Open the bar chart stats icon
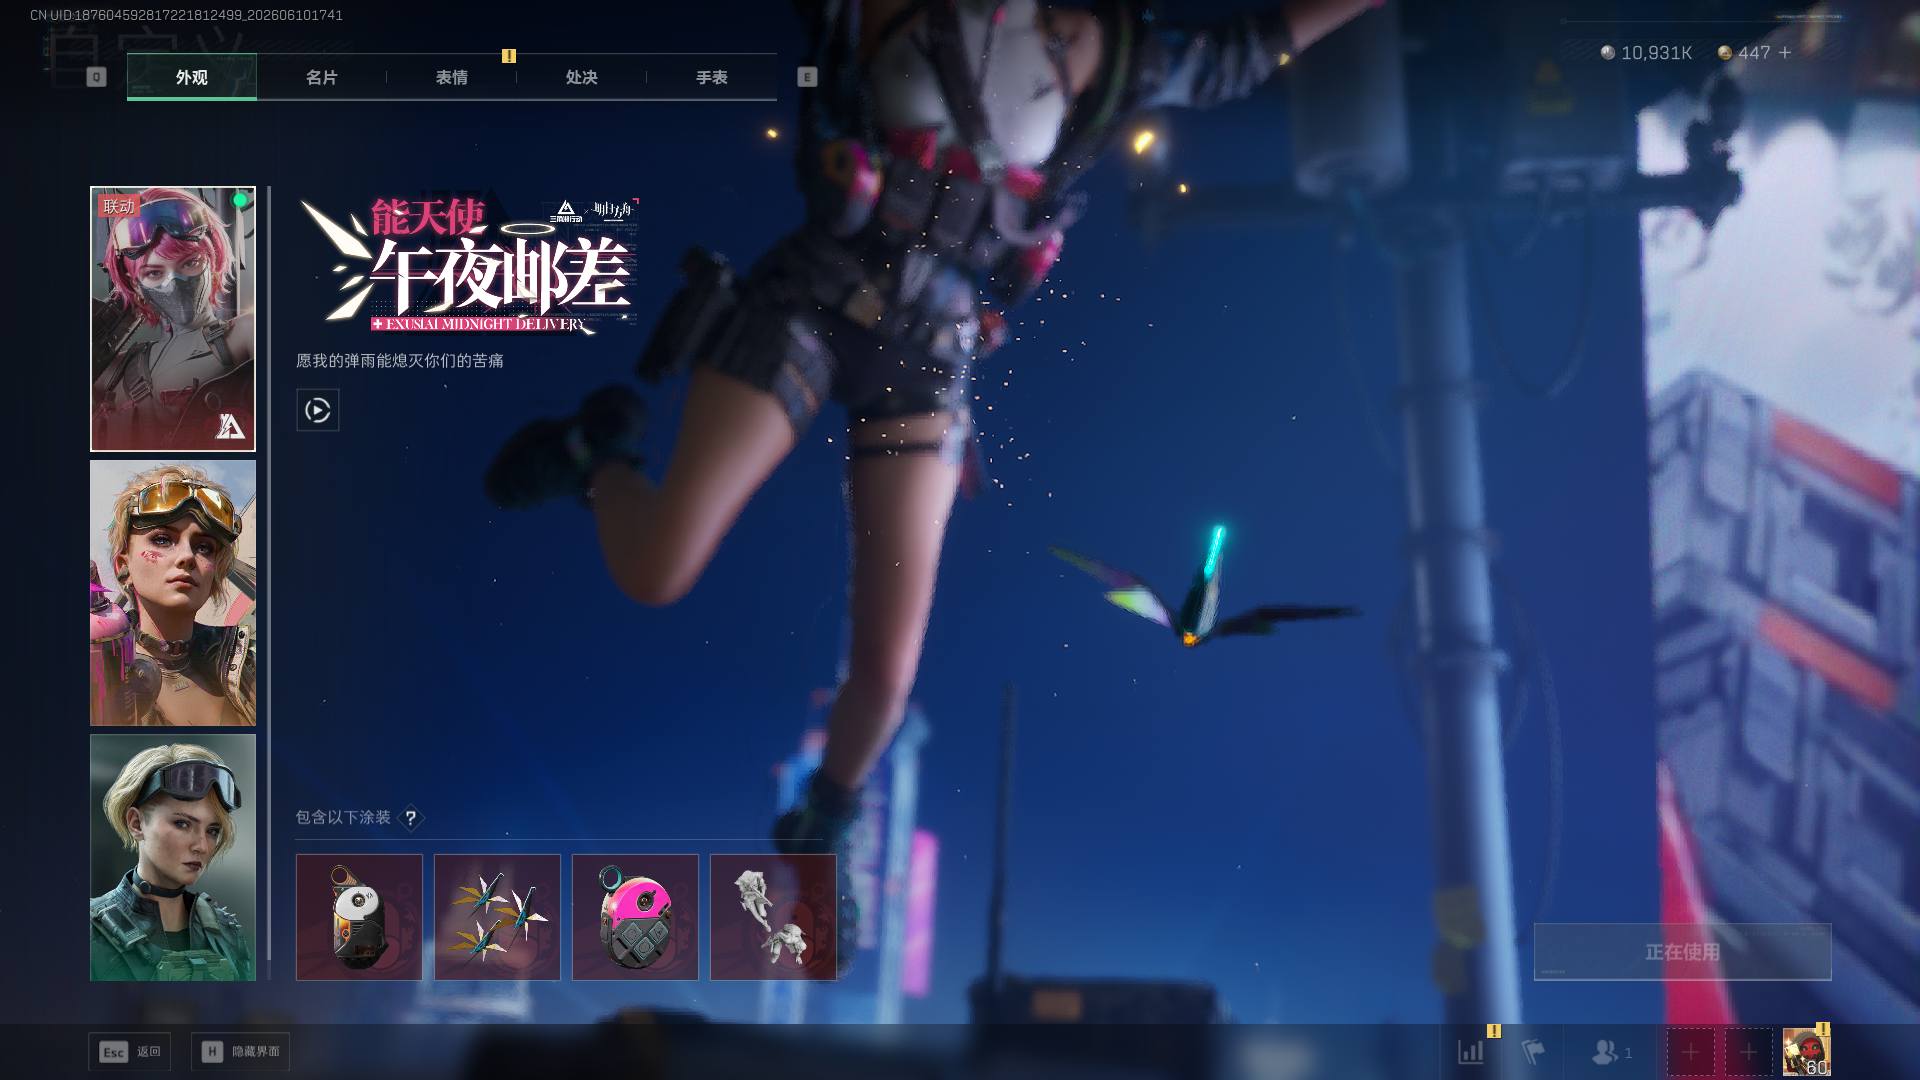This screenshot has width=1920, height=1080. [x=1471, y=1052]
